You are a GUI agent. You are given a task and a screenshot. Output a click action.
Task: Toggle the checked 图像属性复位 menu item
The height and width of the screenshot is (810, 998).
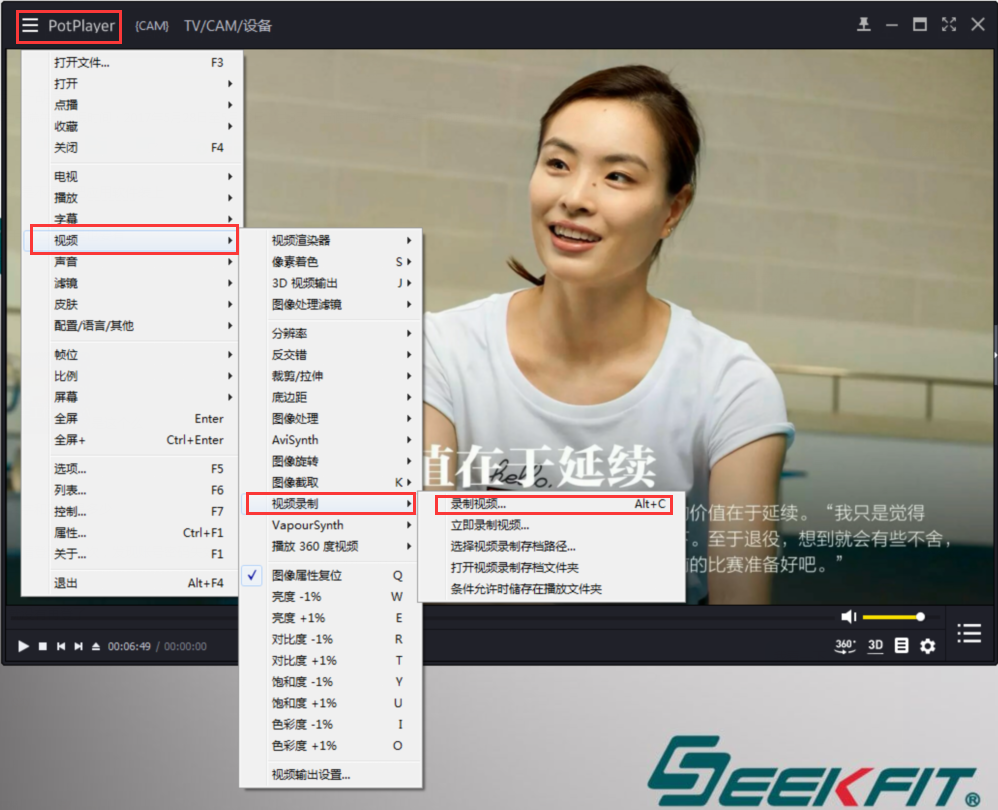coord(307,575)
